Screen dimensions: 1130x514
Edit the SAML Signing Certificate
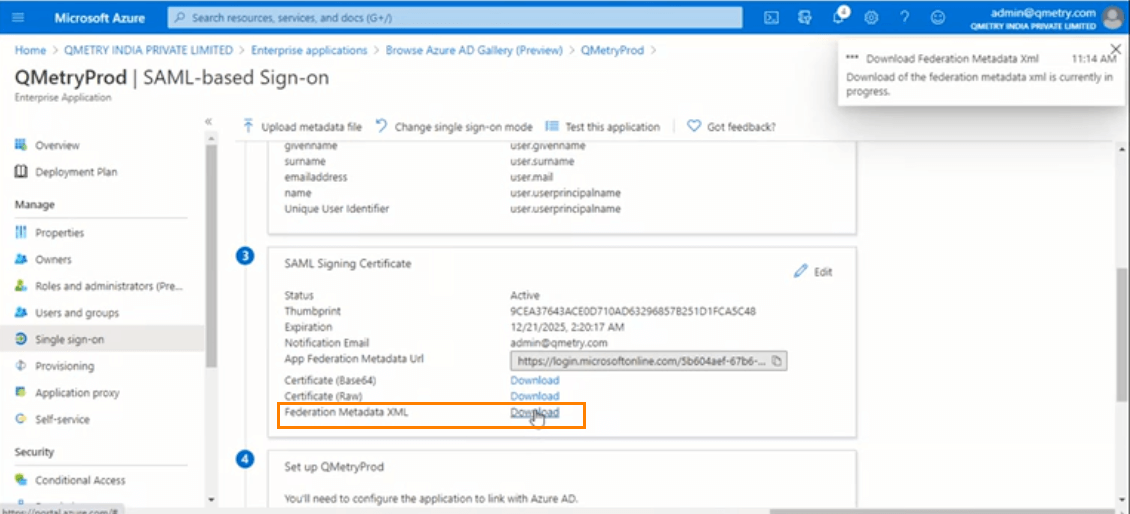[x=813, y=272]
